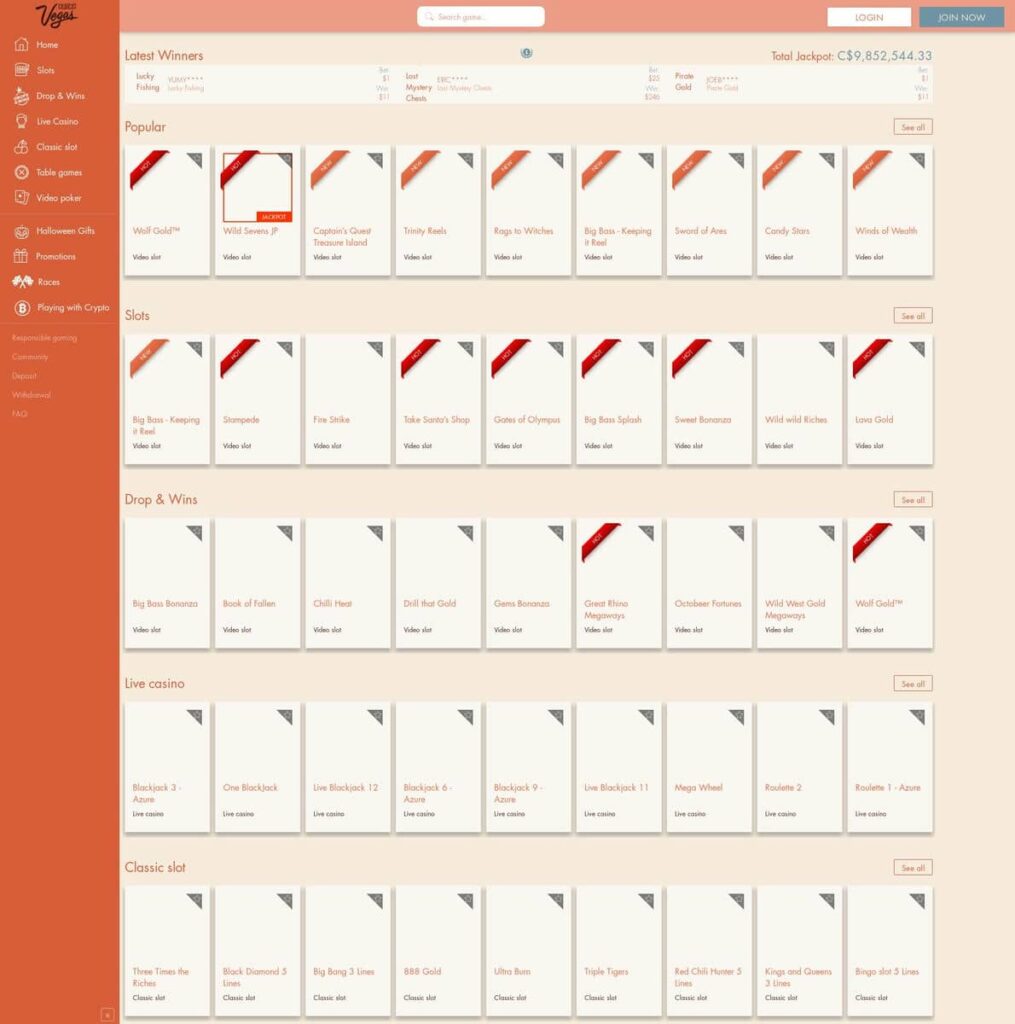Open the Playing with Crypto bitcoin icon
This screenshot has height=1024, width=1015.
(22, 308)
